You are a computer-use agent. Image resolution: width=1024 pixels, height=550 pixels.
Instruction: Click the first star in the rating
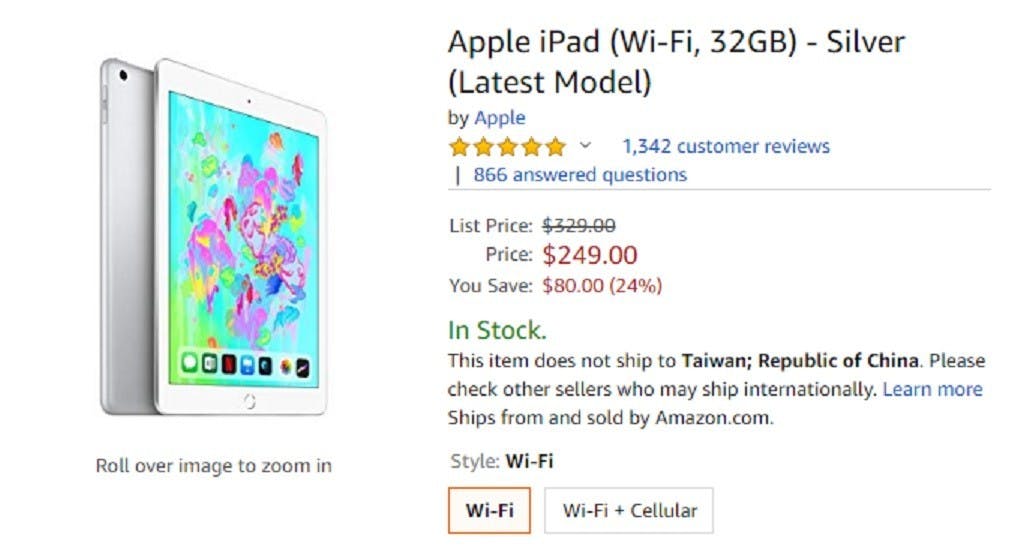460,147
